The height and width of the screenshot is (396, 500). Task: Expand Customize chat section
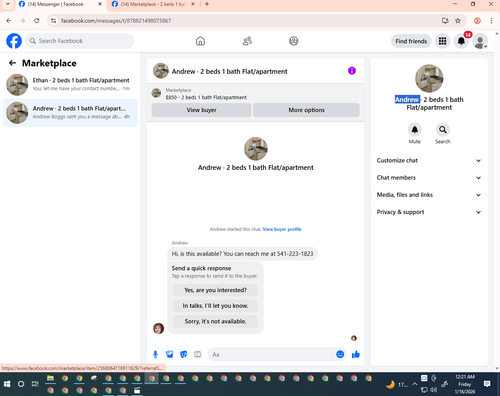coord(429,160)
